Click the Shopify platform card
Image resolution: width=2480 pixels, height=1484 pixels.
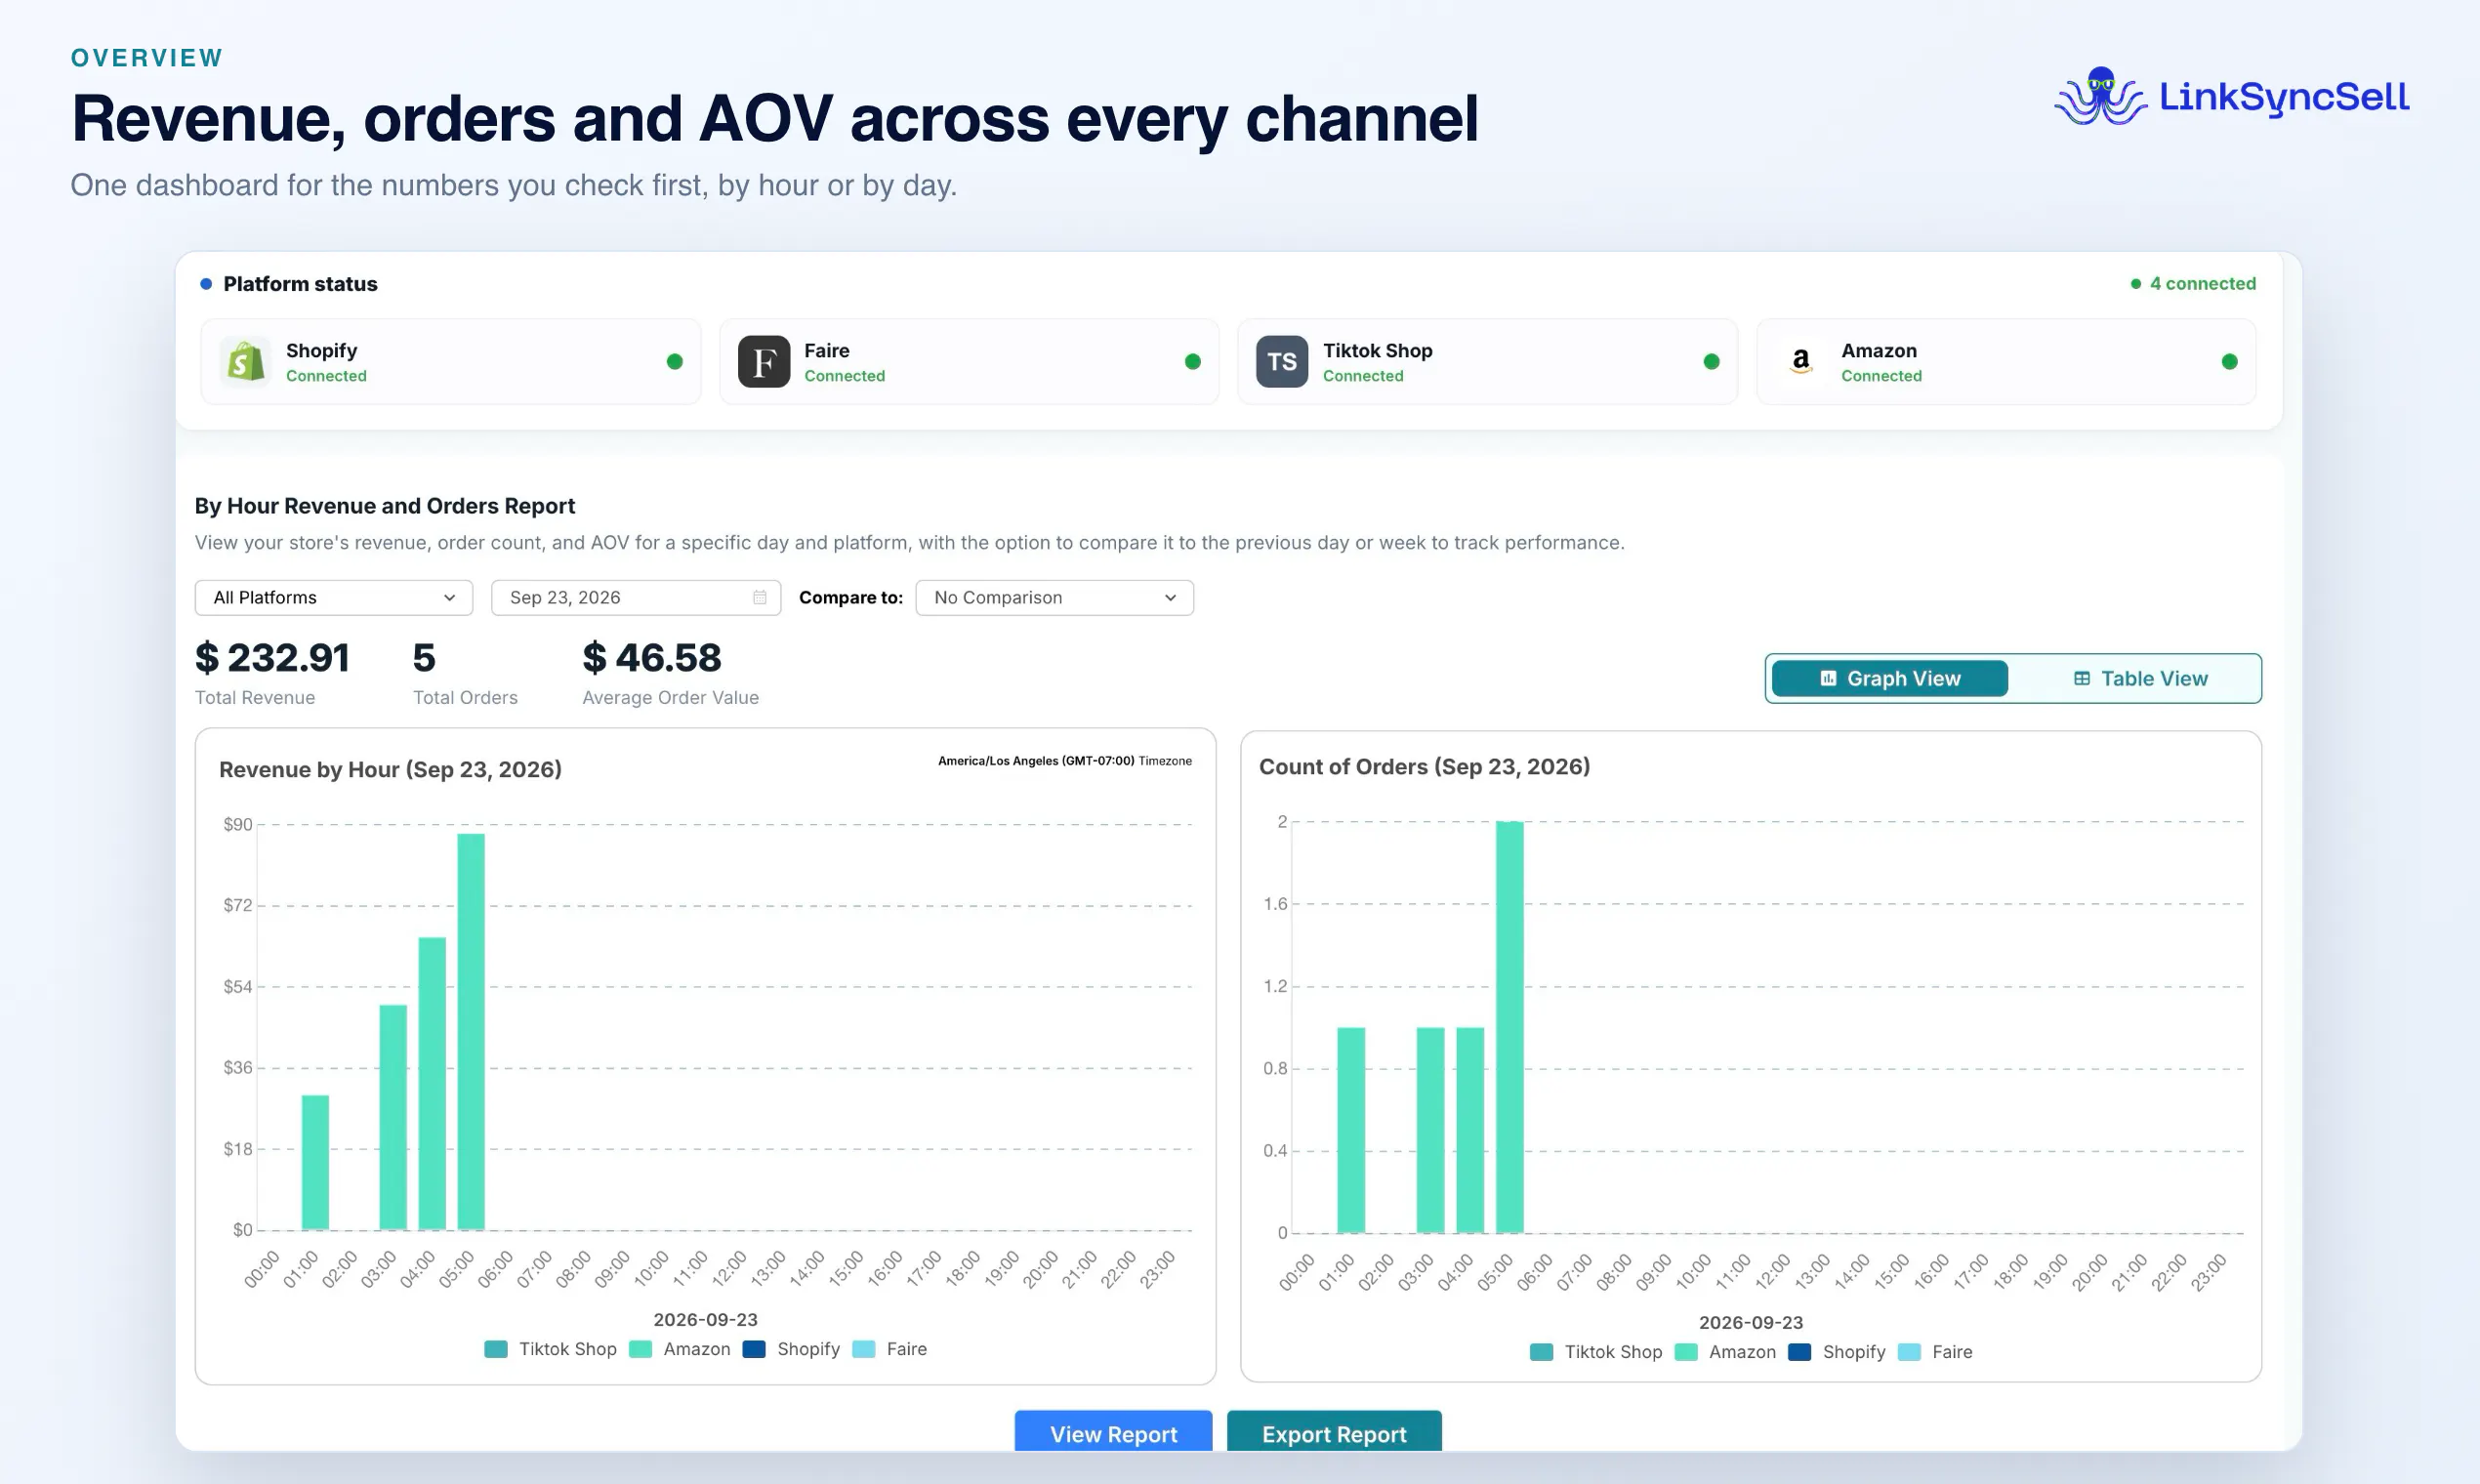(451, 361)
